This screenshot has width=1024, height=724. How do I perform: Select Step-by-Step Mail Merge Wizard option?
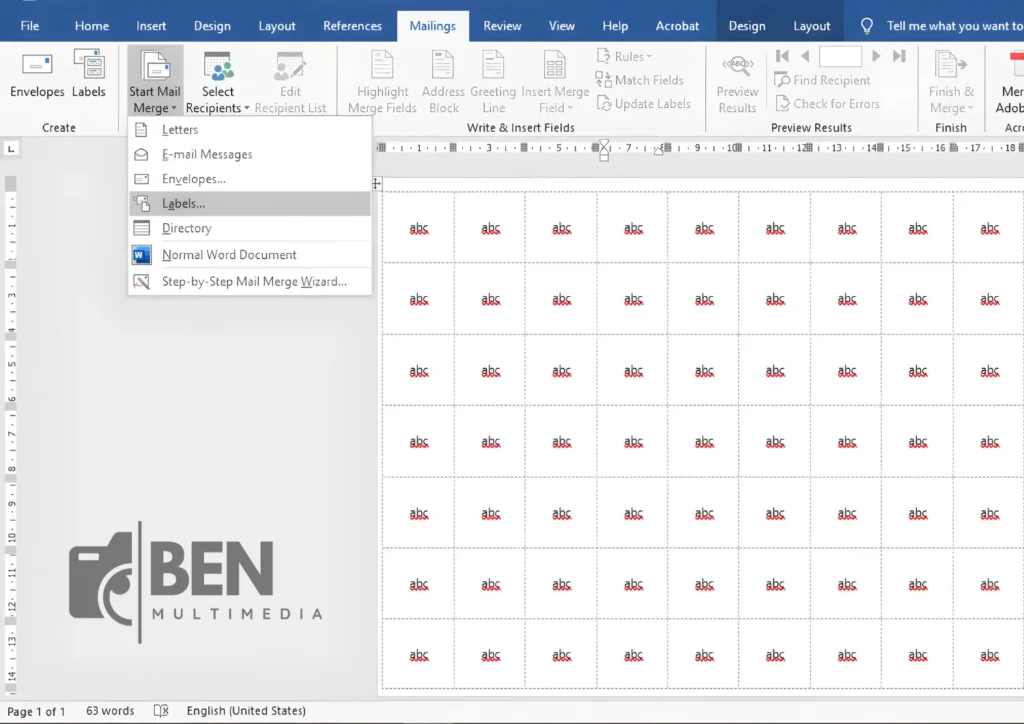[254, 282]
